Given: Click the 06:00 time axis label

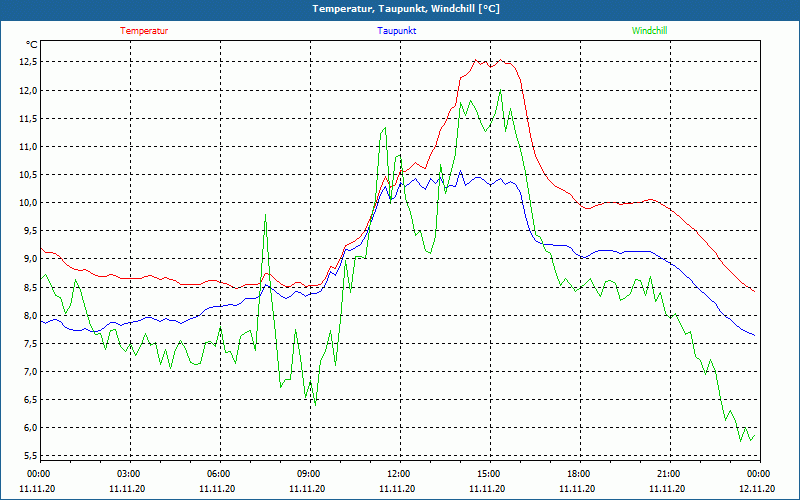Looking at the screenshot, I should pyautogui.click(x=220, y=474).
